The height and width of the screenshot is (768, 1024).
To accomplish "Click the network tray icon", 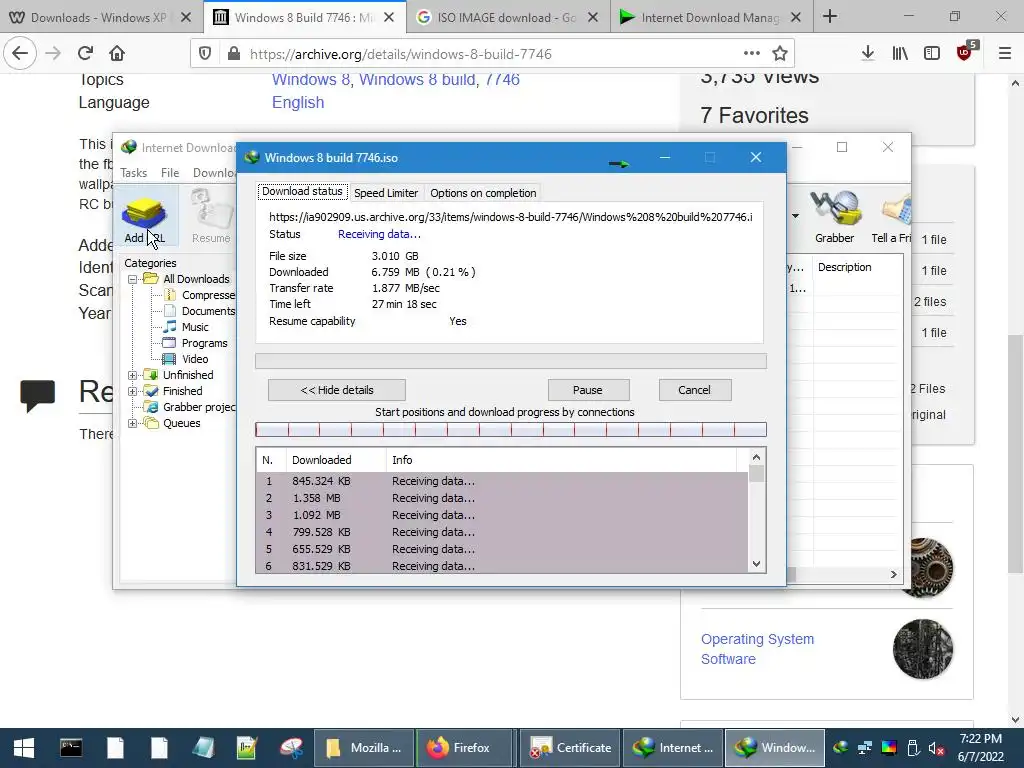I will [865, 748].
